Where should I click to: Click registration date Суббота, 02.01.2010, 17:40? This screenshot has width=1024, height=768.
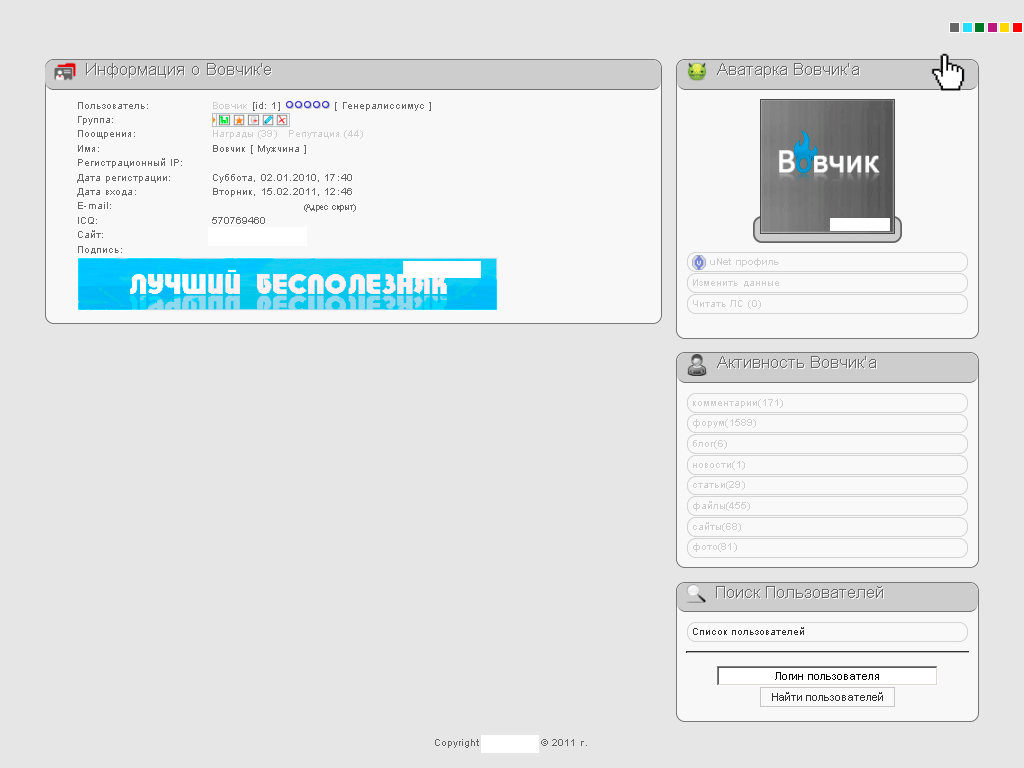point(282,178)
